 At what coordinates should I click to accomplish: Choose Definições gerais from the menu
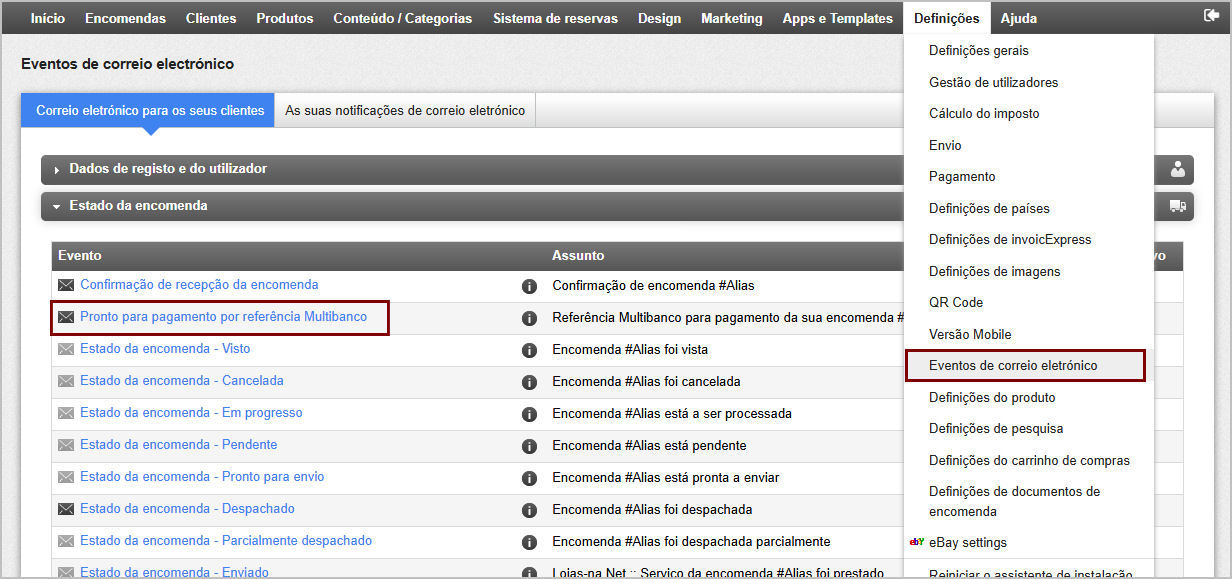[x=979, y=51]
